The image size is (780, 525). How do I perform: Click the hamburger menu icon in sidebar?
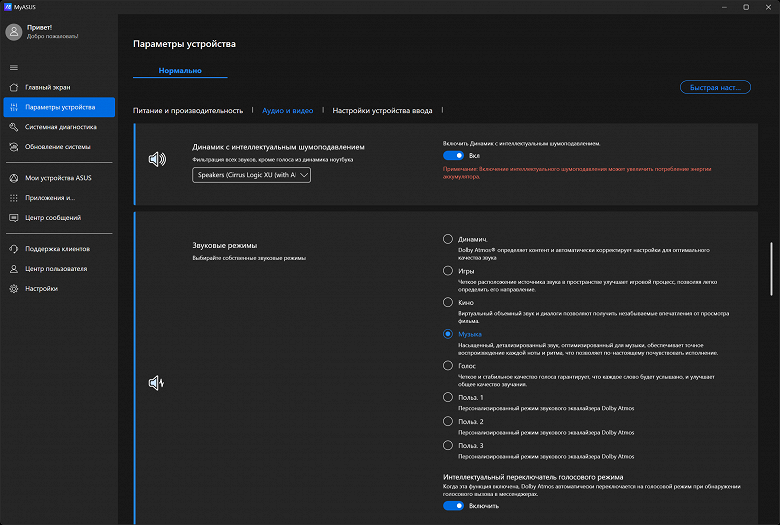tap(14, 67)
